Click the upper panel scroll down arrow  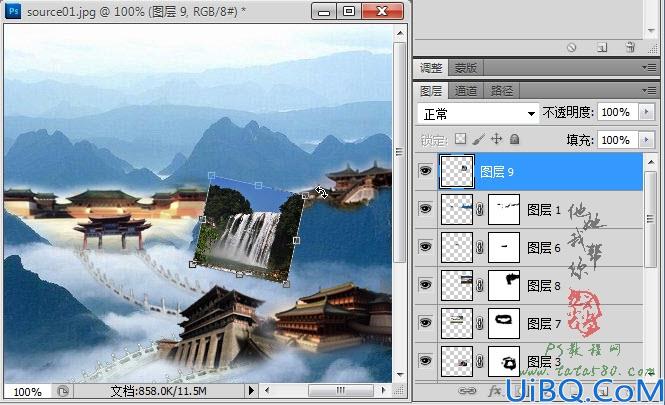(x=651, y=31)
